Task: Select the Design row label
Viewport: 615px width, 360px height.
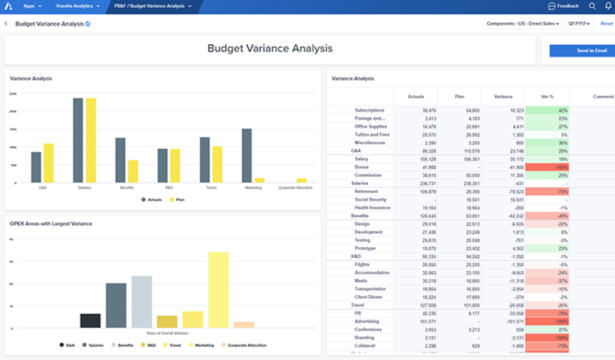Action: tap(362, 224)
